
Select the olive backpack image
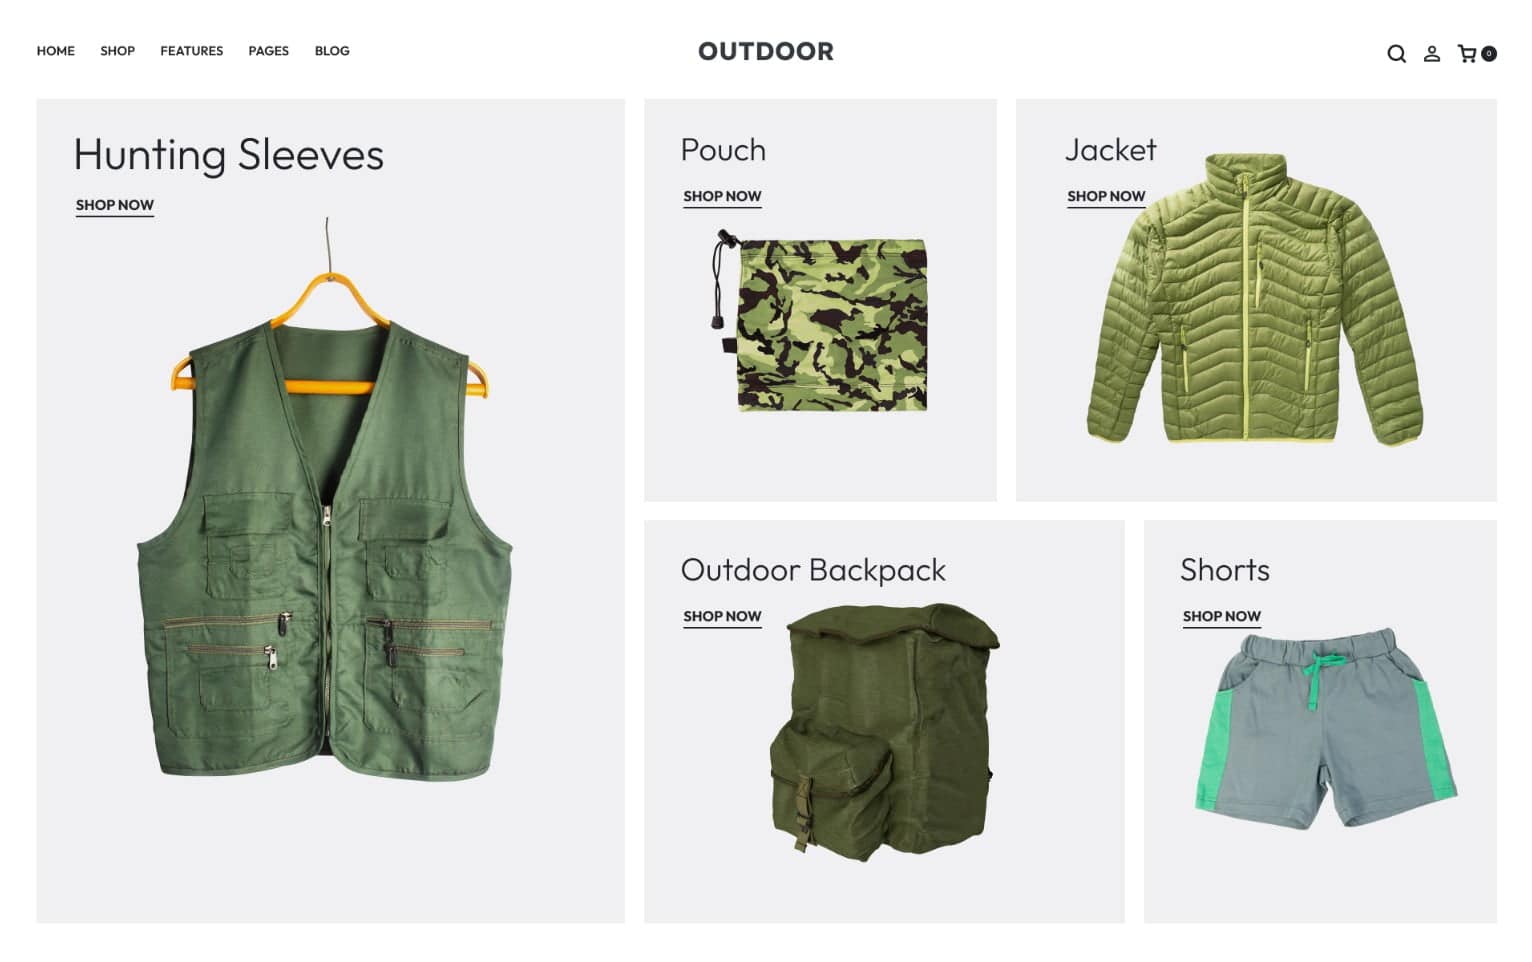884,732
